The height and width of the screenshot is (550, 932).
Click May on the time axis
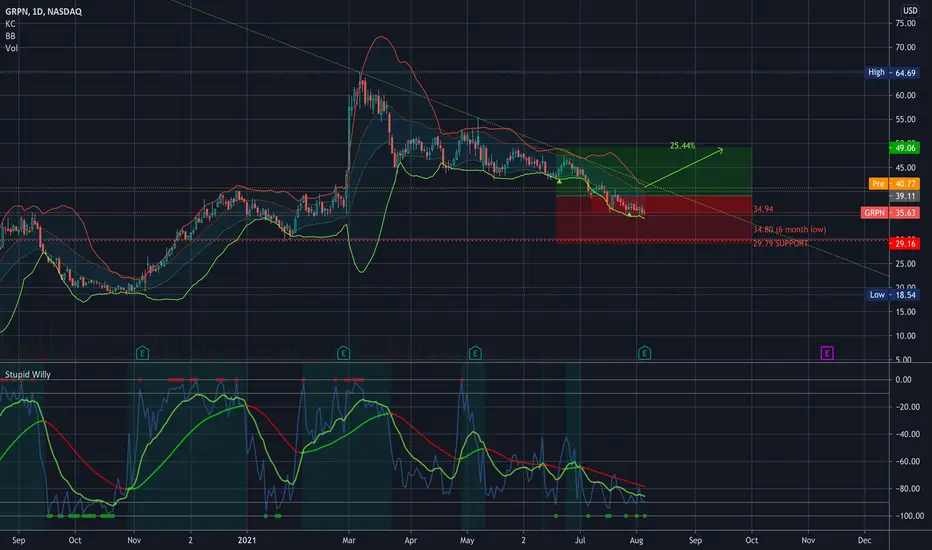[467, 540]
